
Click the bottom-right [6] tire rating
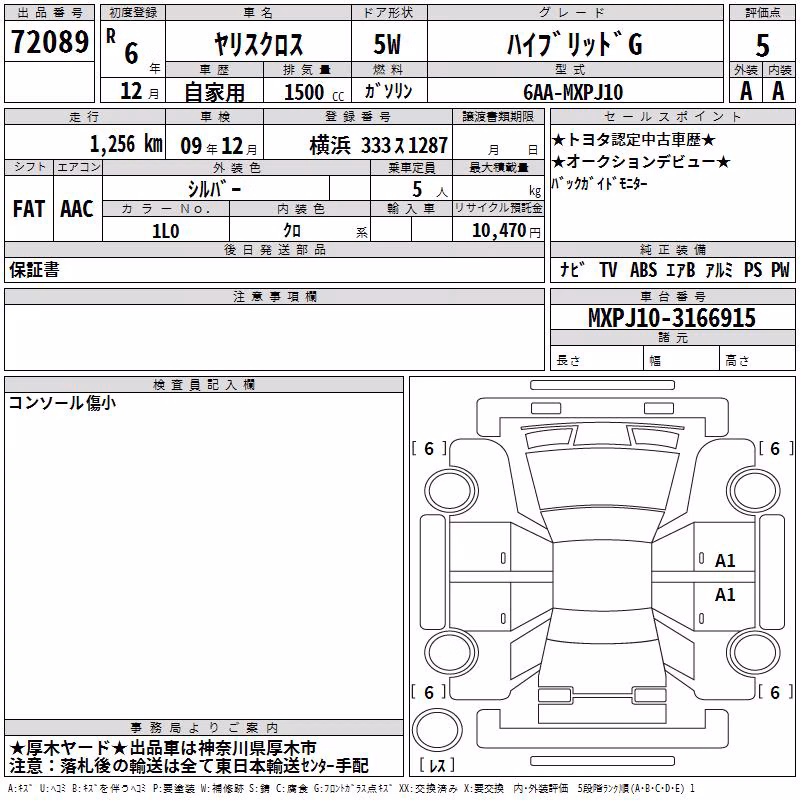click(776, 692)
